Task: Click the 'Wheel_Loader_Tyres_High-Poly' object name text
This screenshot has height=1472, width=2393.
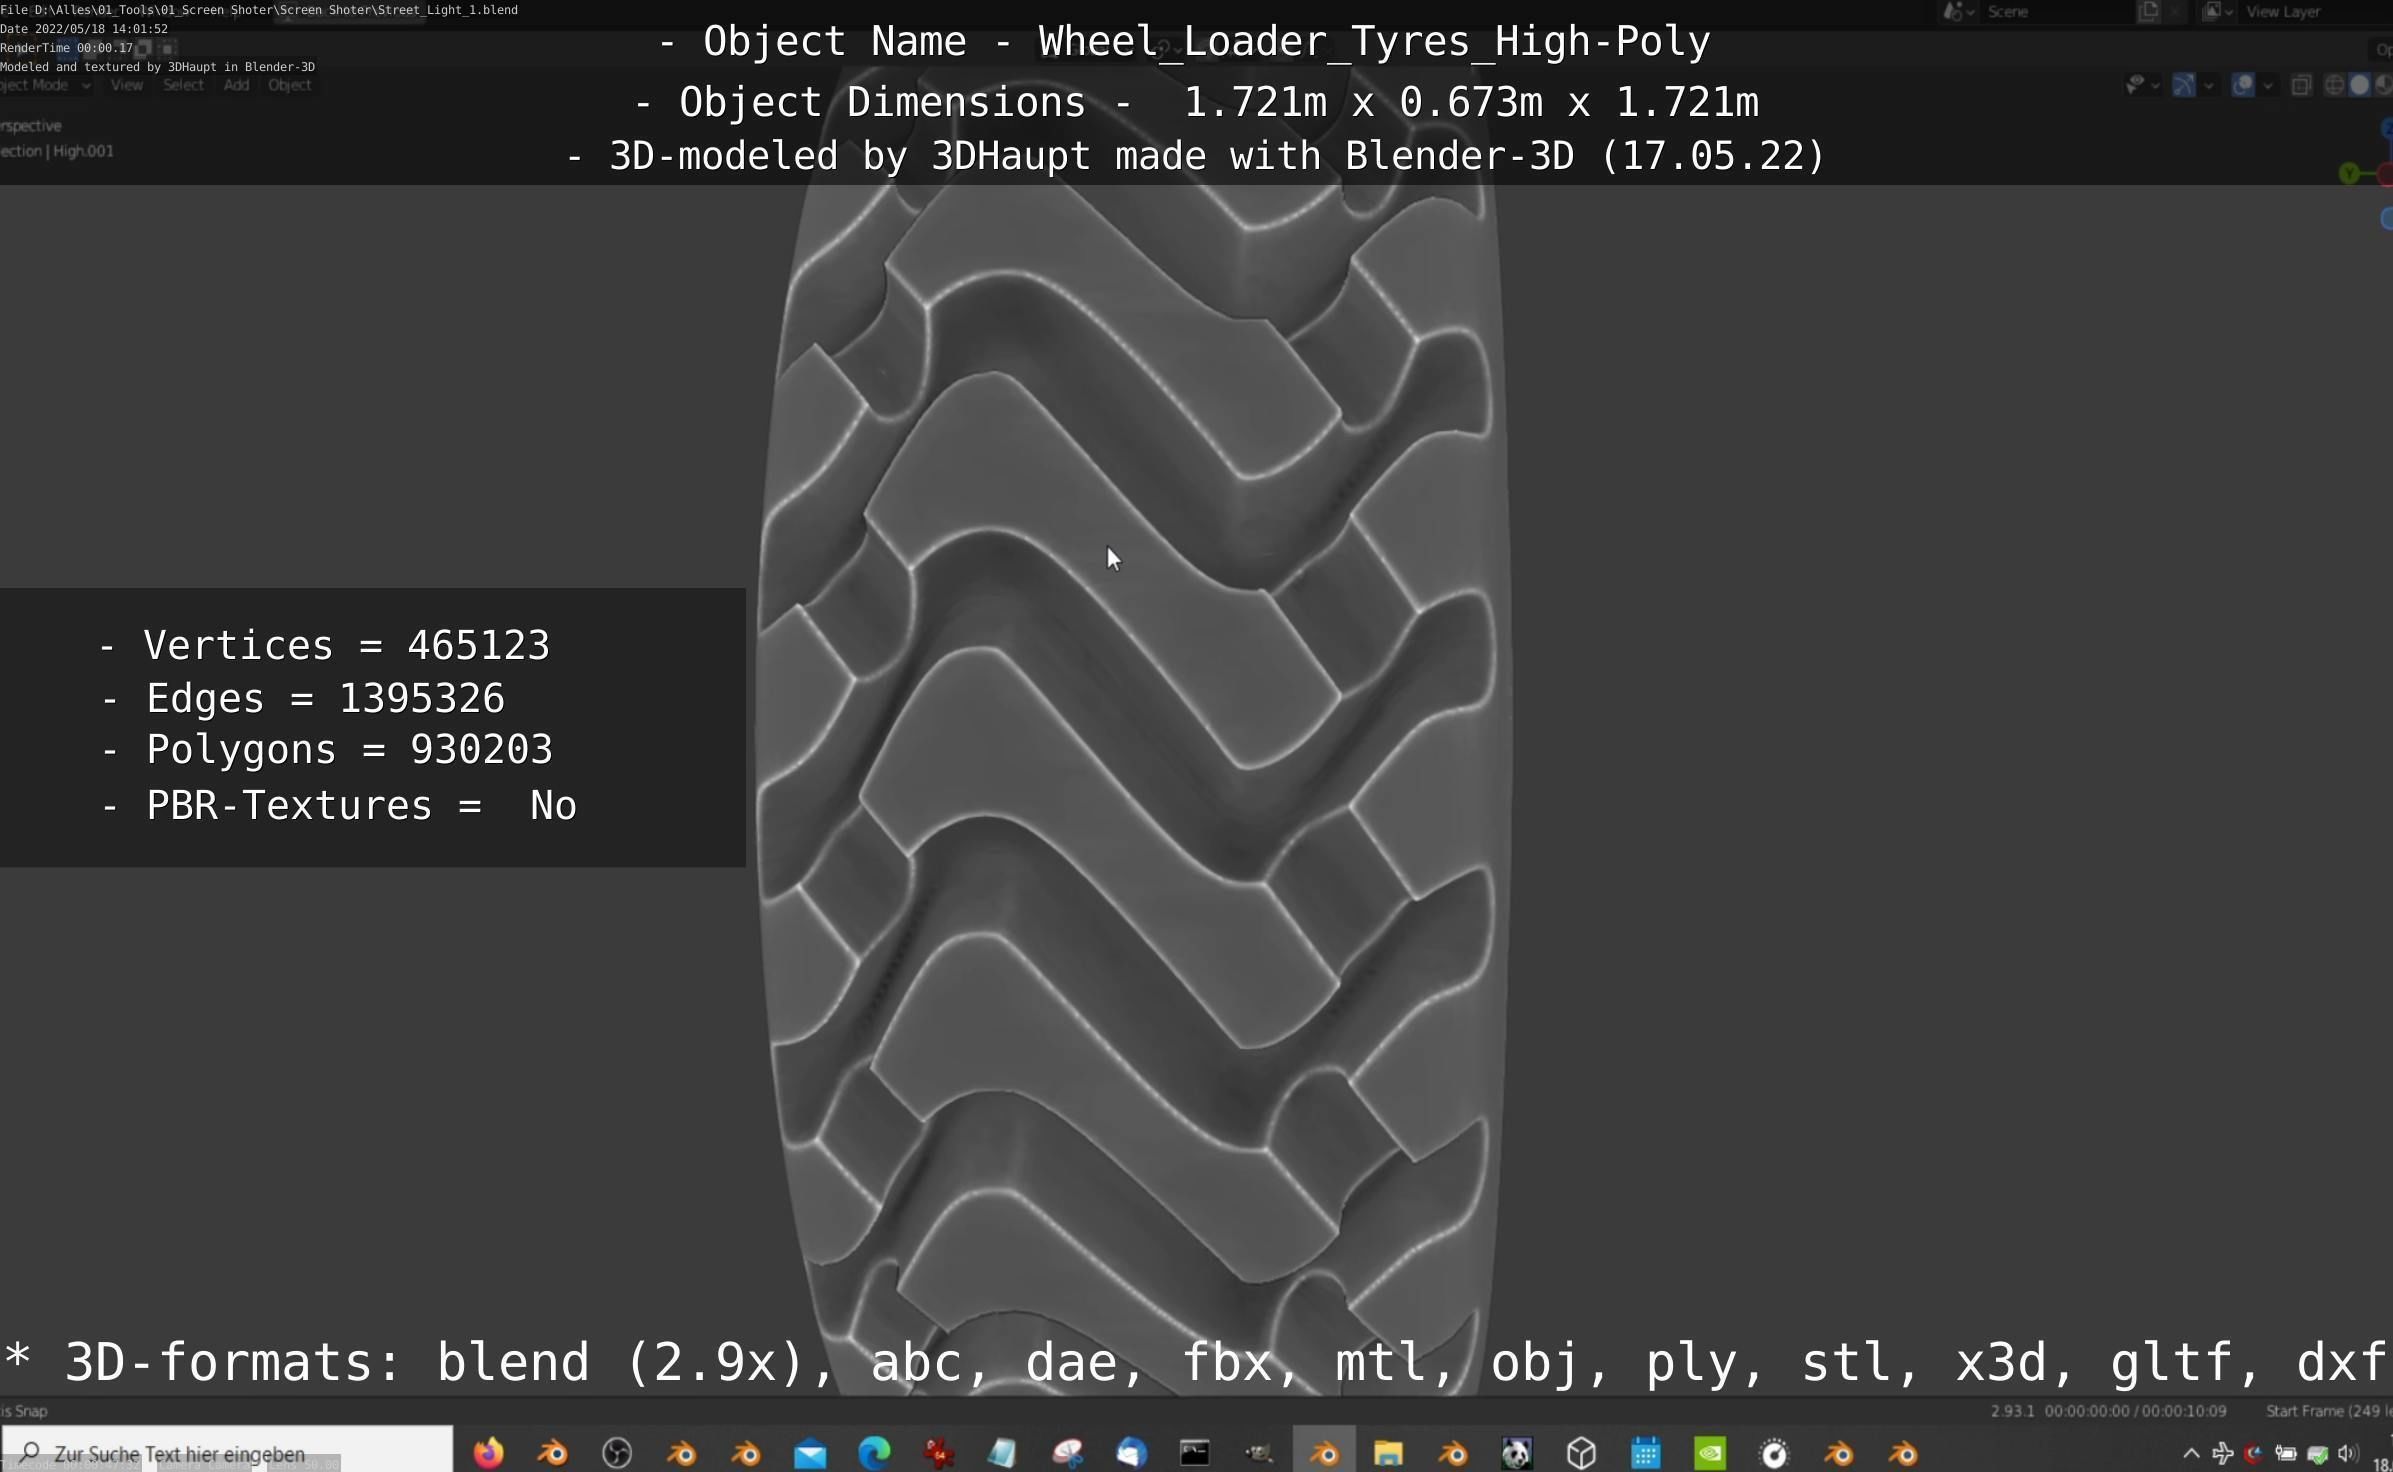Action: (1374, 41)
